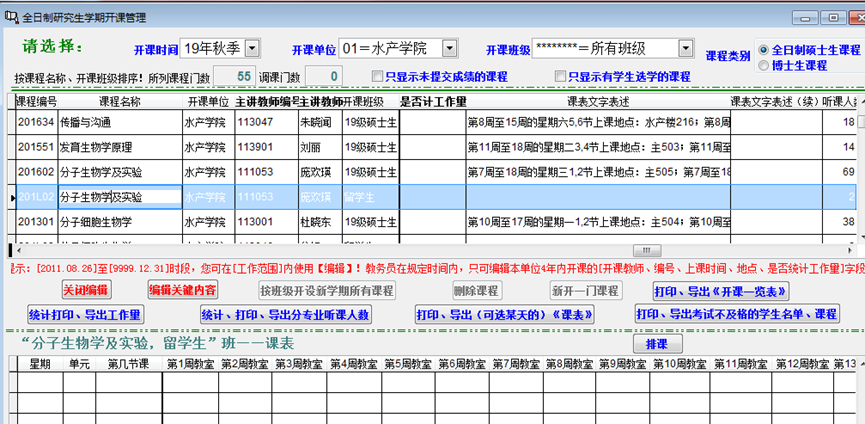The width and height of the screenshot is (865, 424).
Task: Select the 博士生课程 radio option
Action: coord(765,65)
